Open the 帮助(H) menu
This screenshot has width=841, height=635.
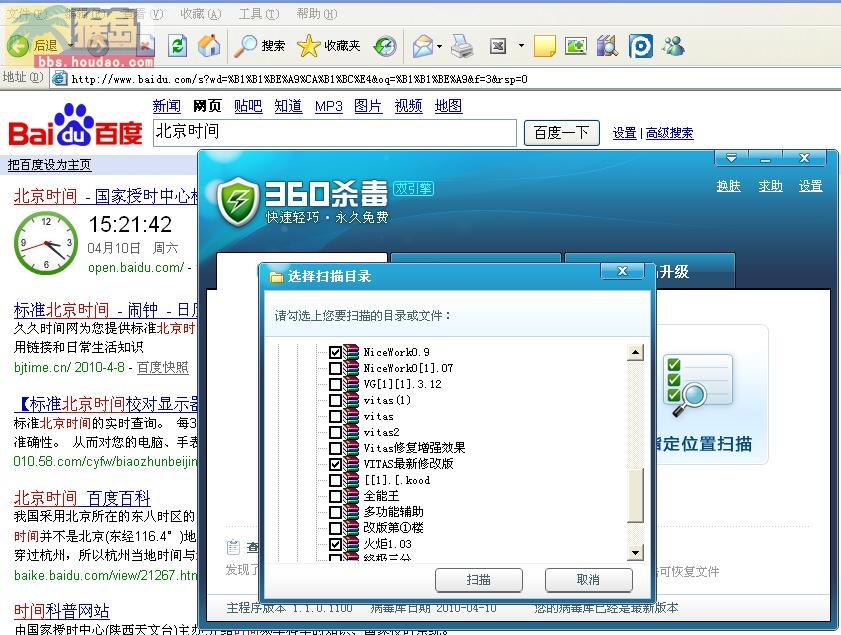(316, 14)
